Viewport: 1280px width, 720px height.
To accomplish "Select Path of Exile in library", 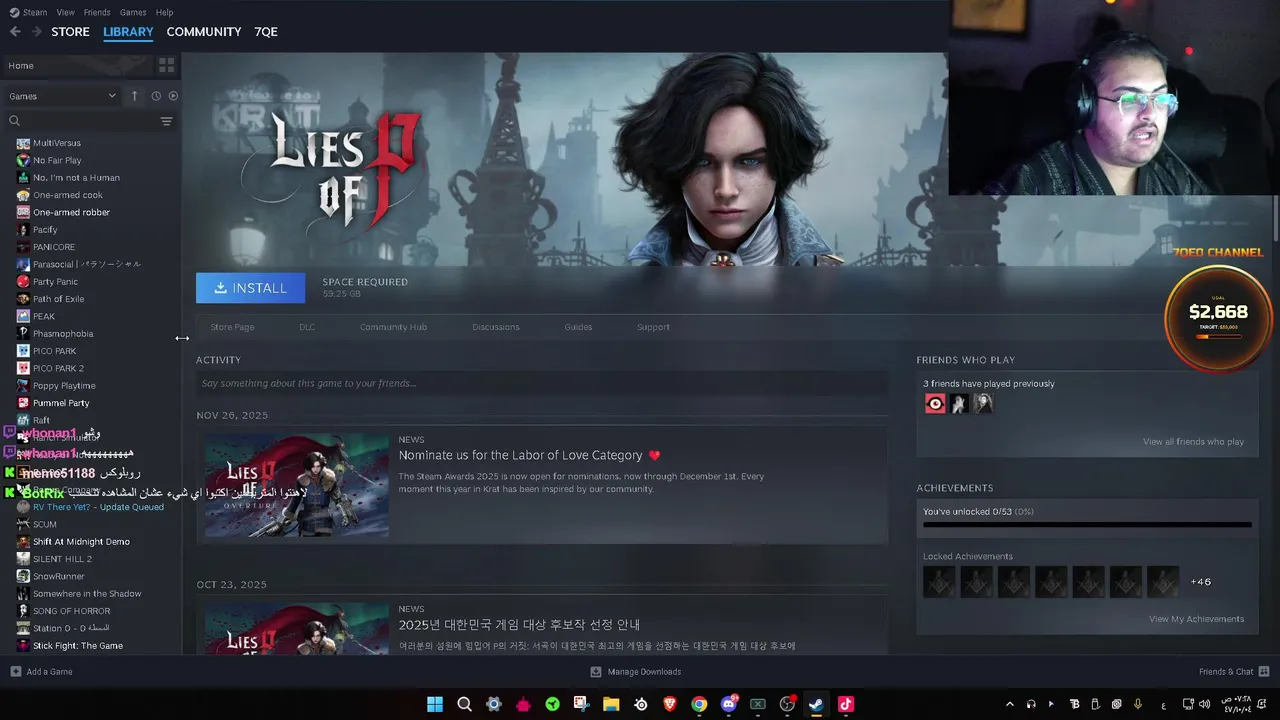I will pos(58,299).
